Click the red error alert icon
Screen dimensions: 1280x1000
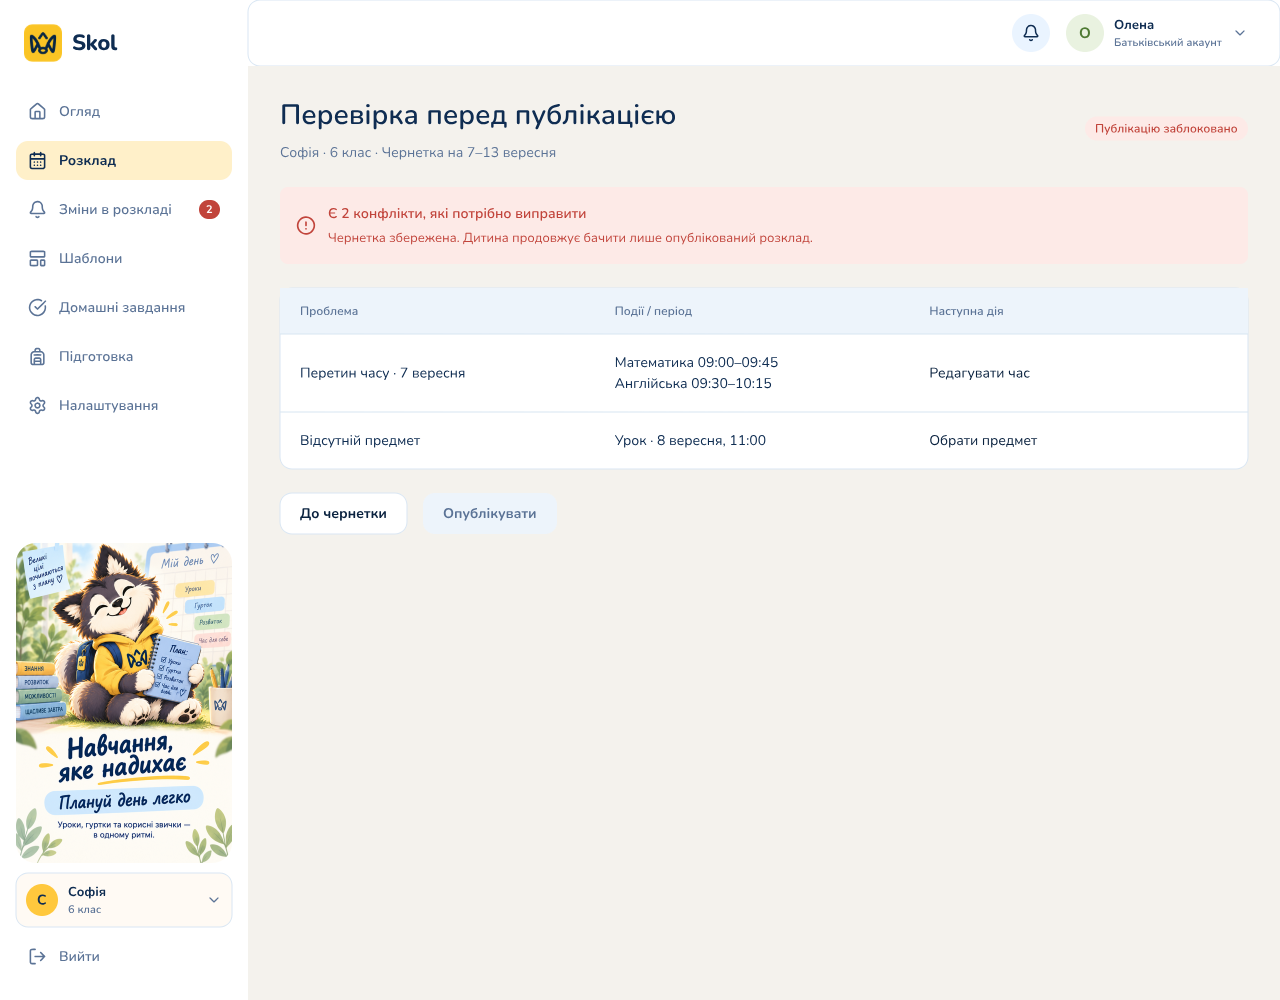click(x=306, y=226)
